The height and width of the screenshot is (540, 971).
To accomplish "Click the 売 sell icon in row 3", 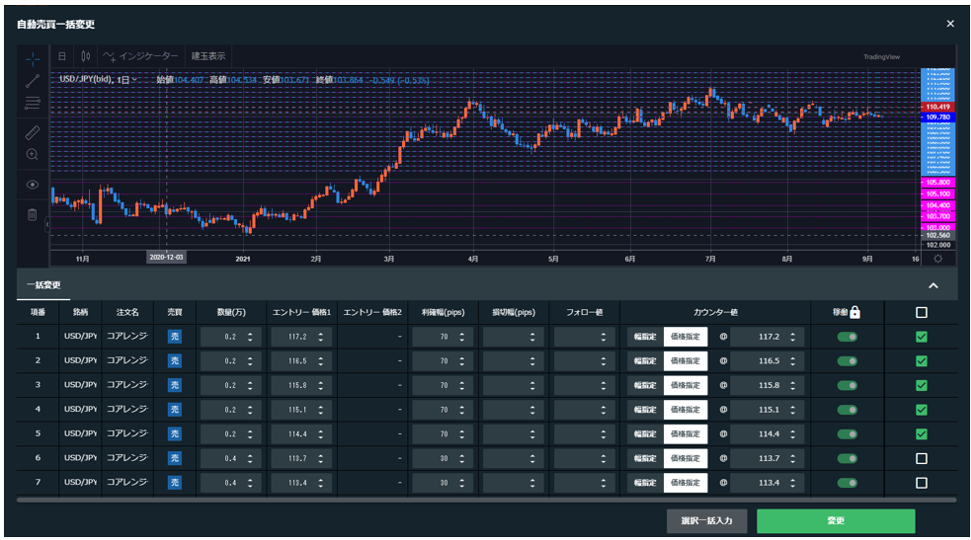I will coord(175,385).
